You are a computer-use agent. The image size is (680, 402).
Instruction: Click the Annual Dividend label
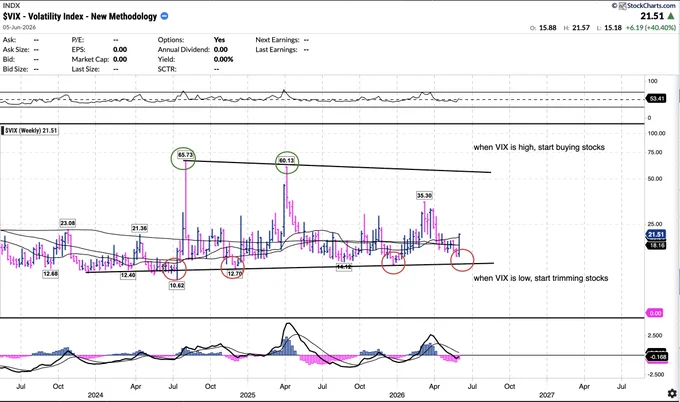point(184,49)
